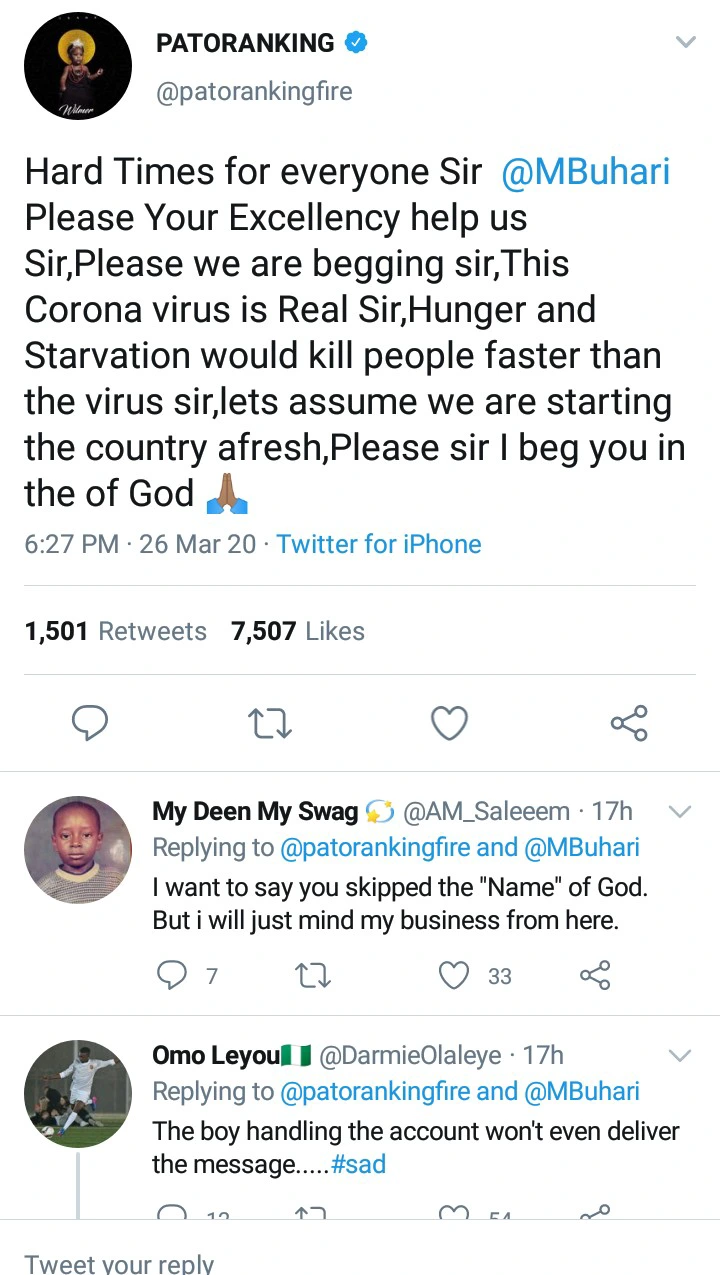Share the @AM_Saleeem reply

pos(595,975)
